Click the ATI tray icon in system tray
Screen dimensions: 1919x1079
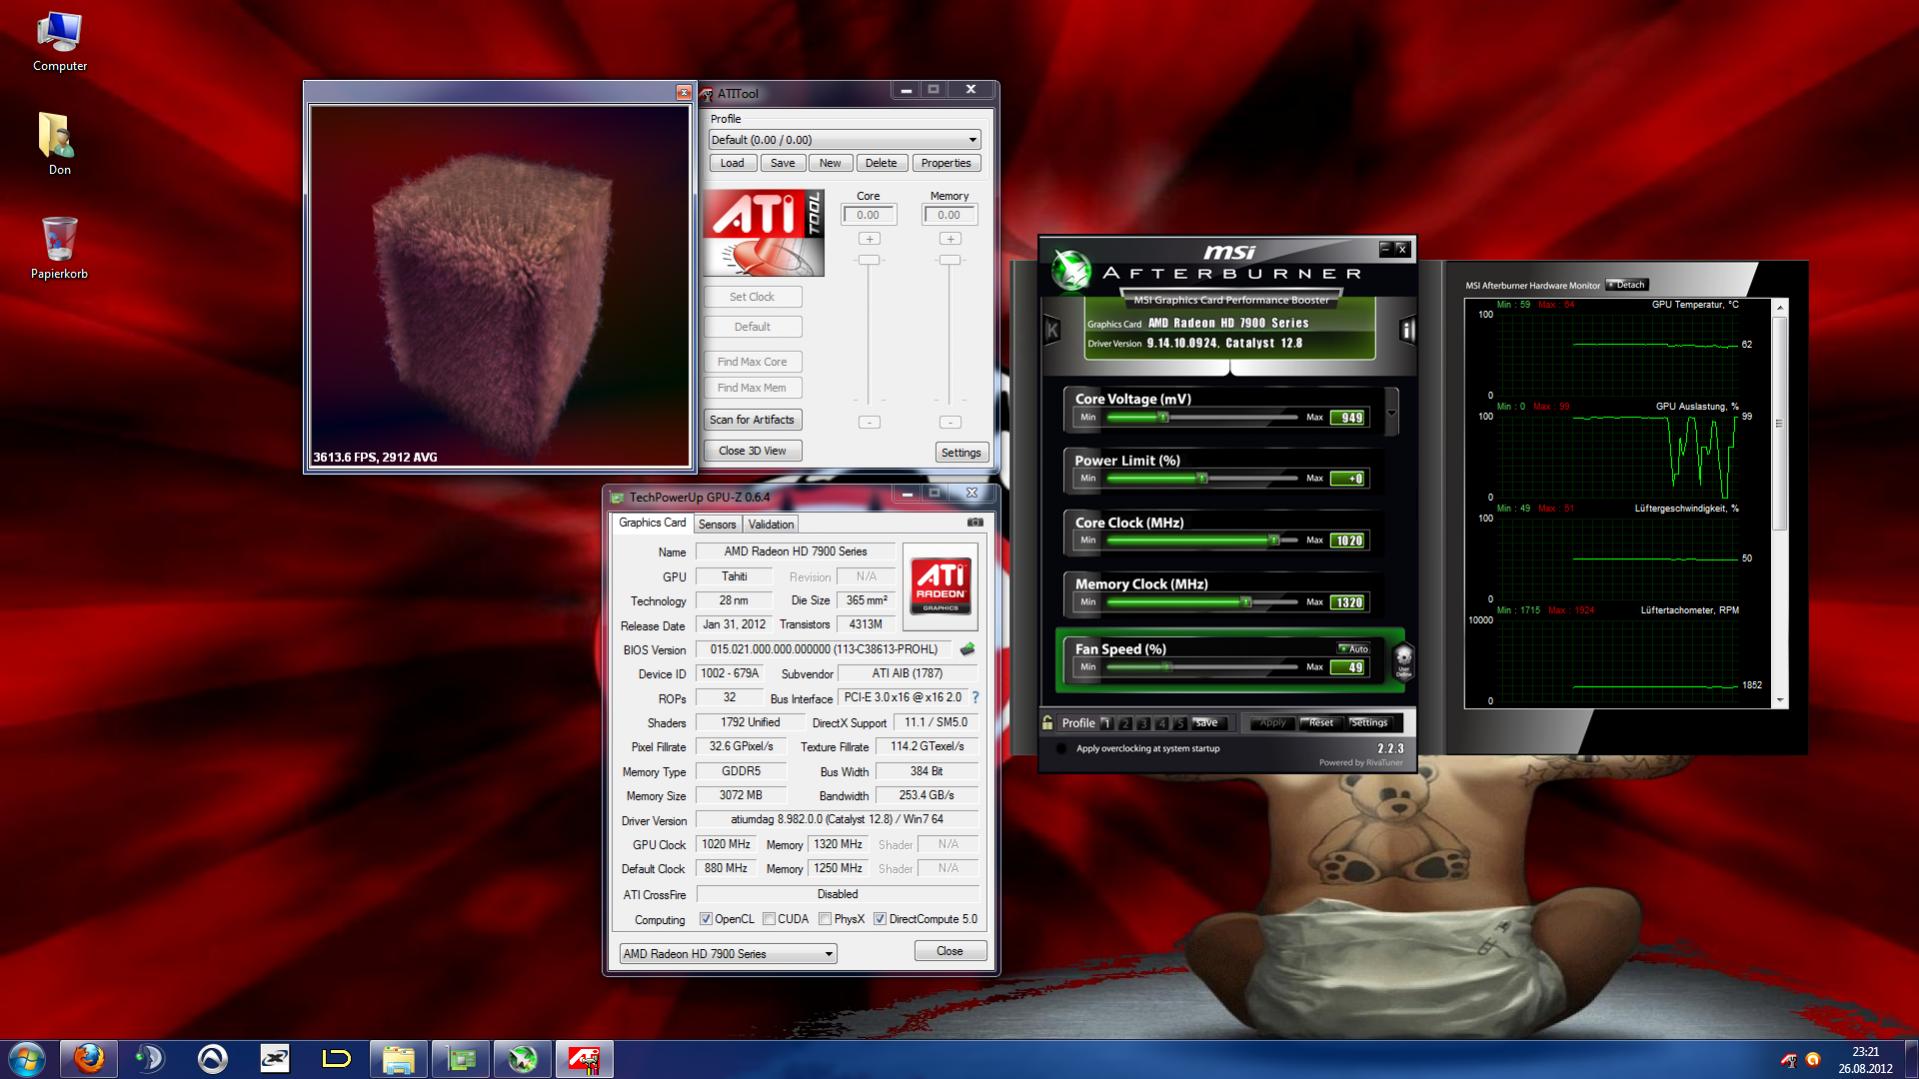tap(1788, 1060)
